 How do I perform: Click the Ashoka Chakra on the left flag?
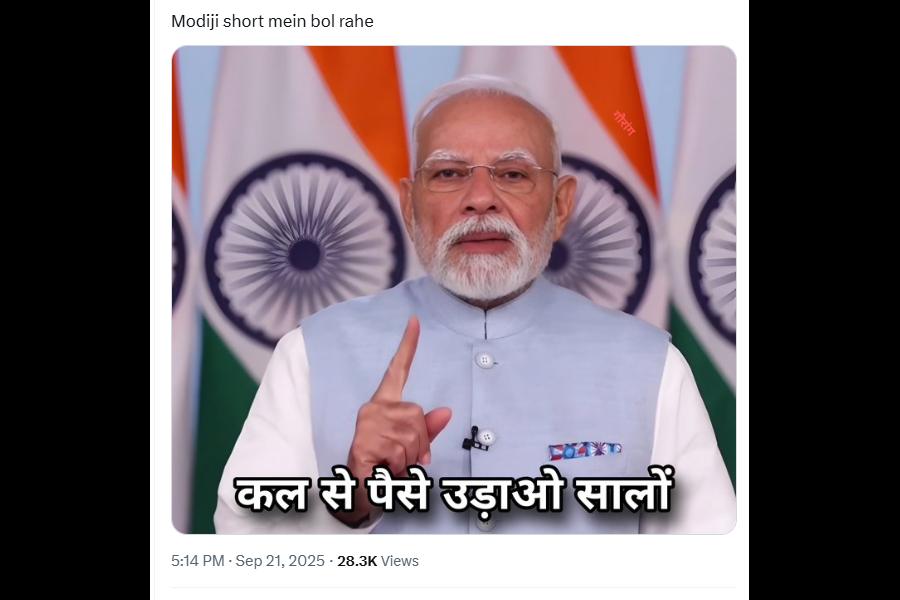pos(305,249)
